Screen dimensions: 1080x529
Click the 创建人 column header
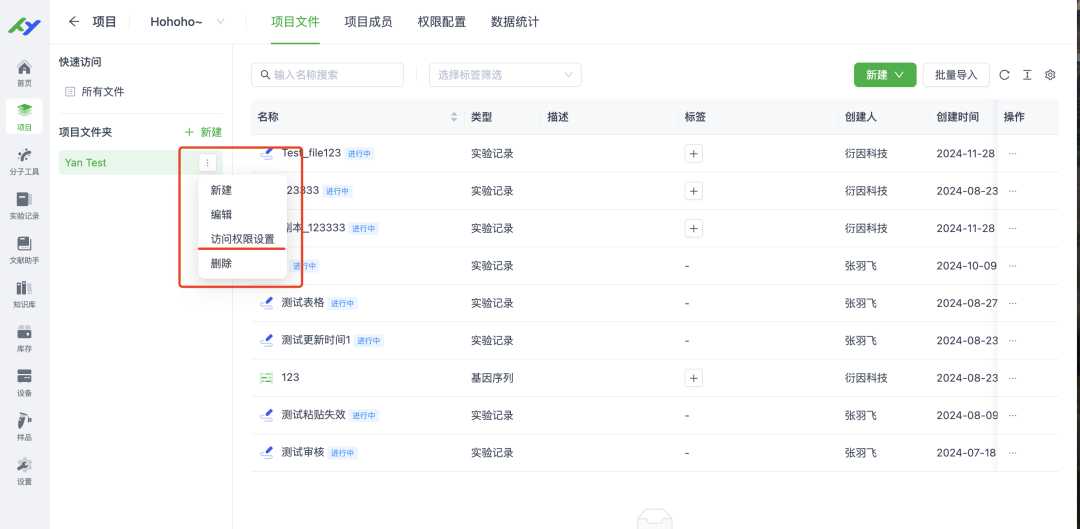click(x=861, y=117)
